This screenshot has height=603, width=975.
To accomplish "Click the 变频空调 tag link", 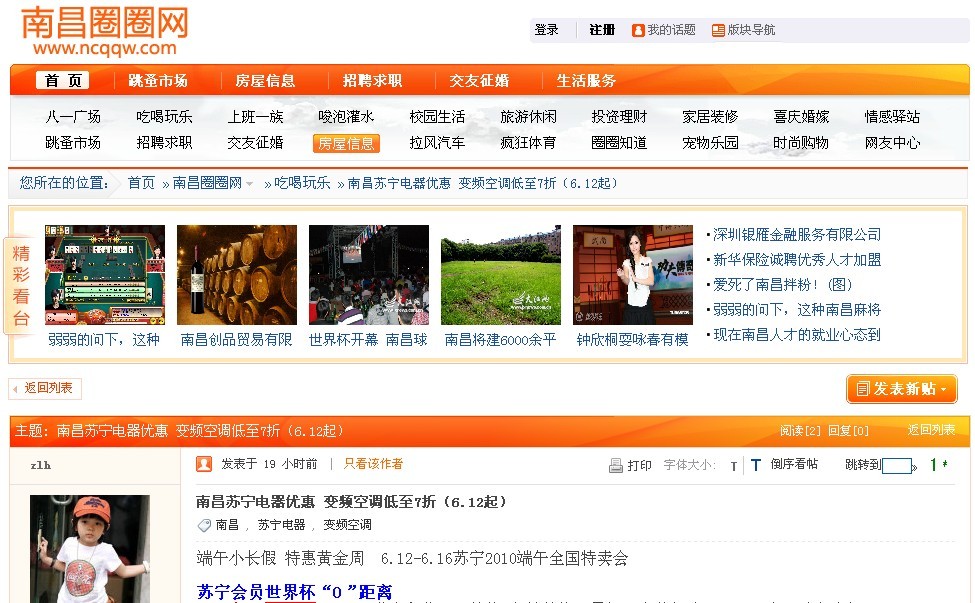I will pyautogui.click(x=347, y=525).
